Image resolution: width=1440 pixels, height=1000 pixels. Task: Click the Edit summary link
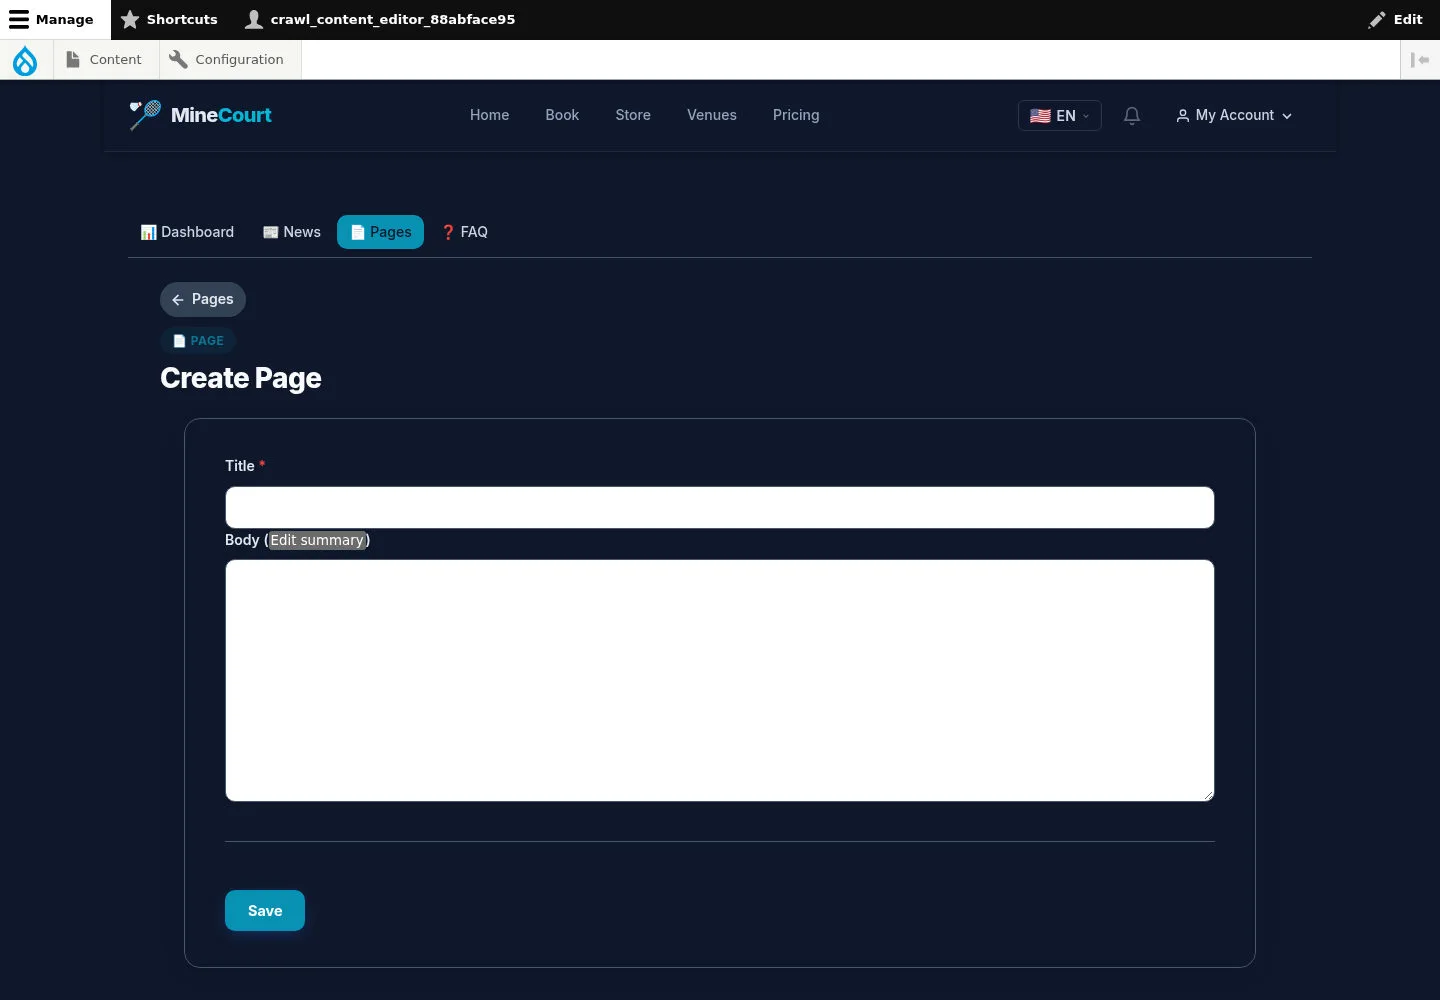pos(317,540)
